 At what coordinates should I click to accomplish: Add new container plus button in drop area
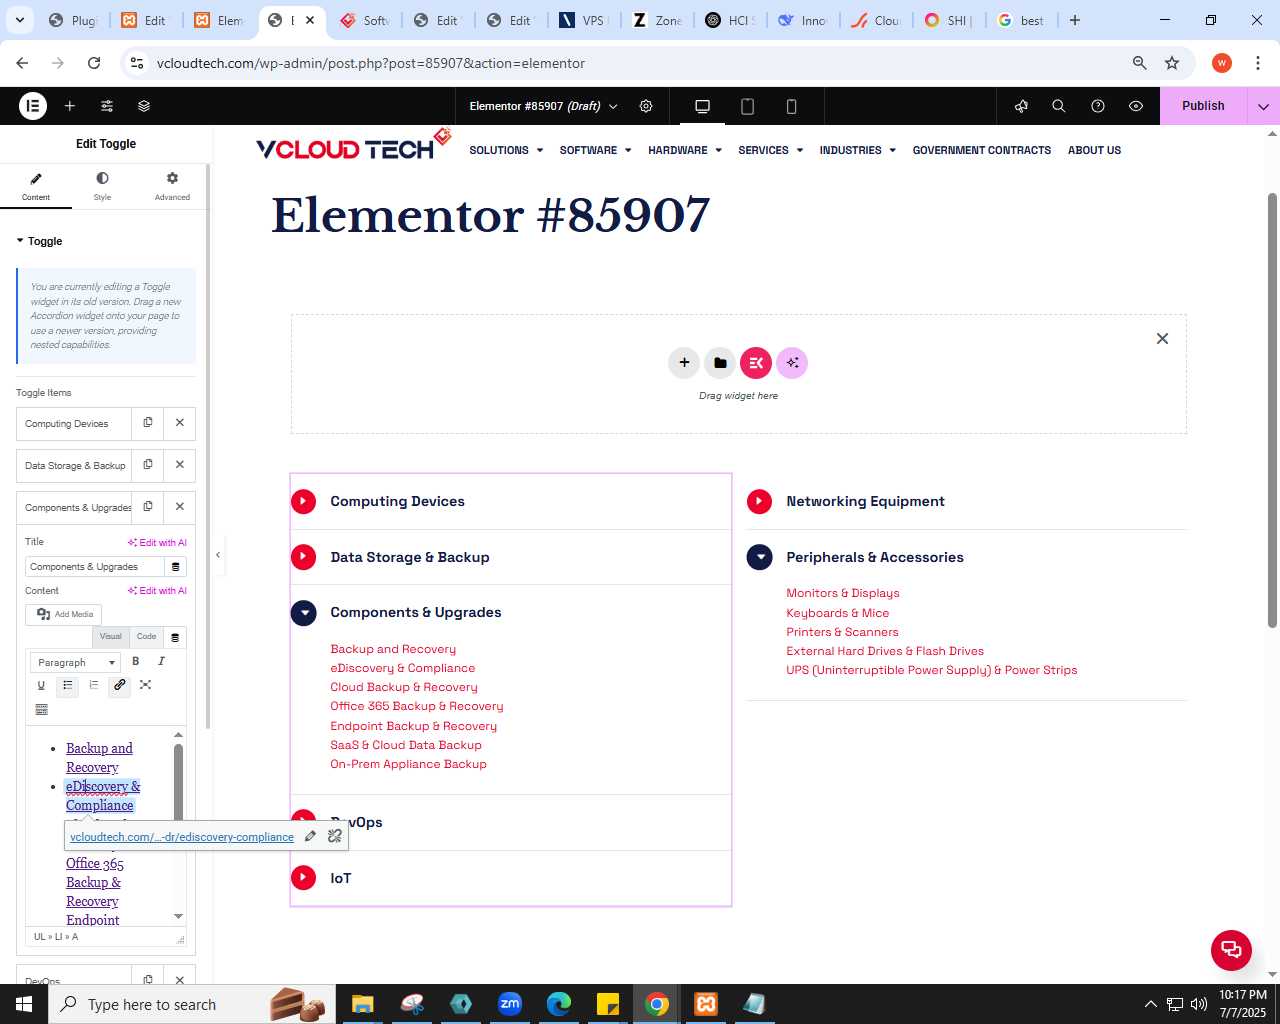tap(684, 362)
